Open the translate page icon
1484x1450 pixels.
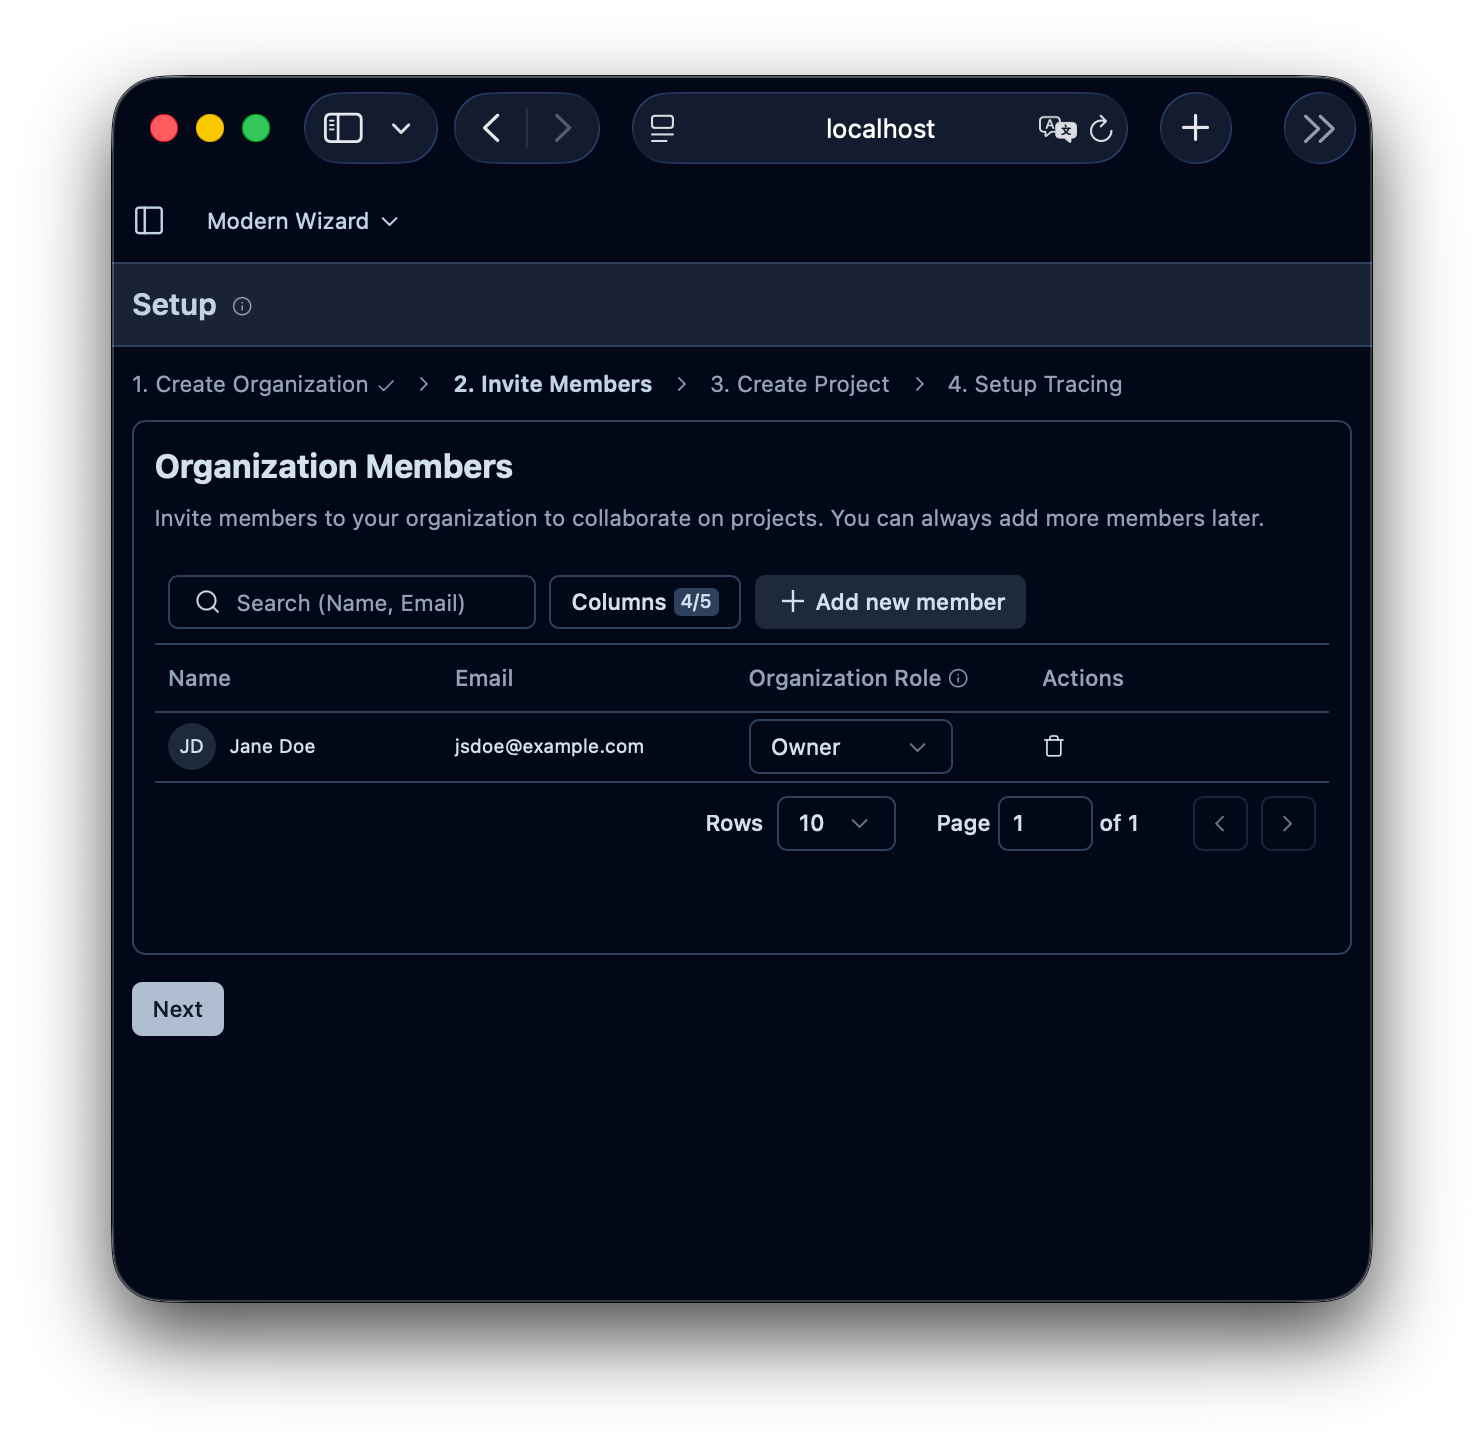click(1056, 129)
